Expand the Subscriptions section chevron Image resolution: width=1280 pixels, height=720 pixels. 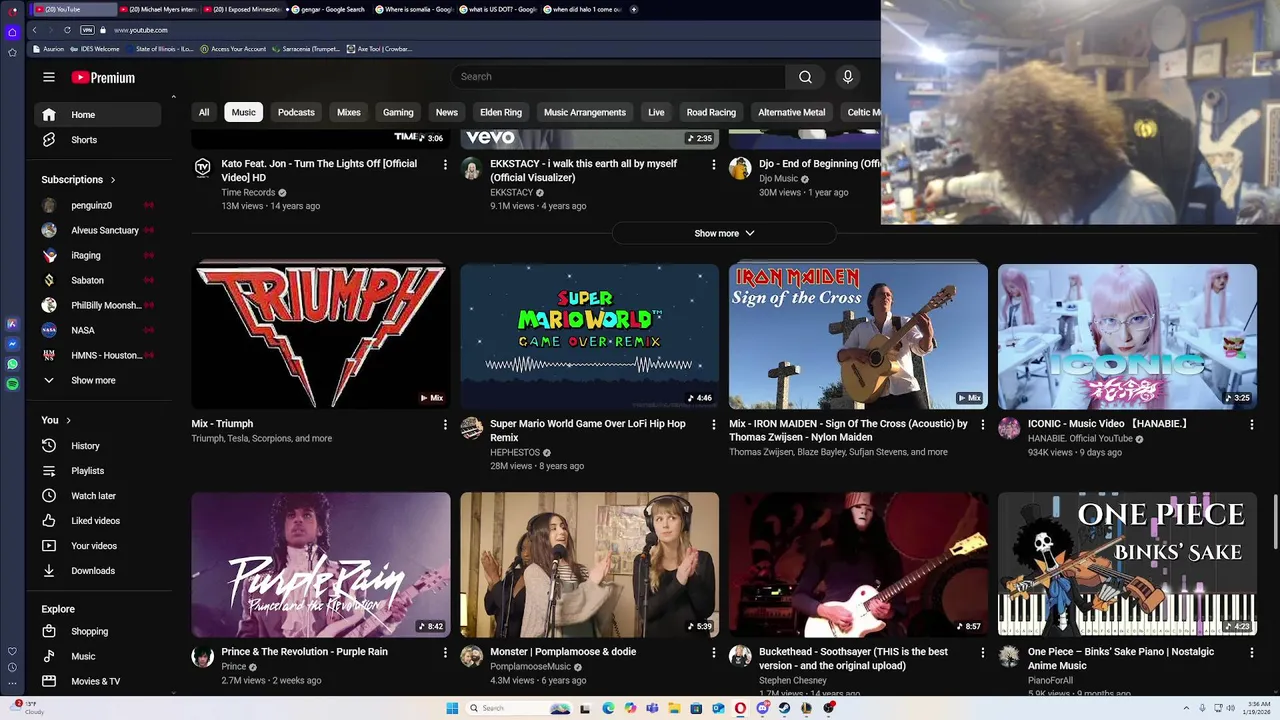pos(113,180)
